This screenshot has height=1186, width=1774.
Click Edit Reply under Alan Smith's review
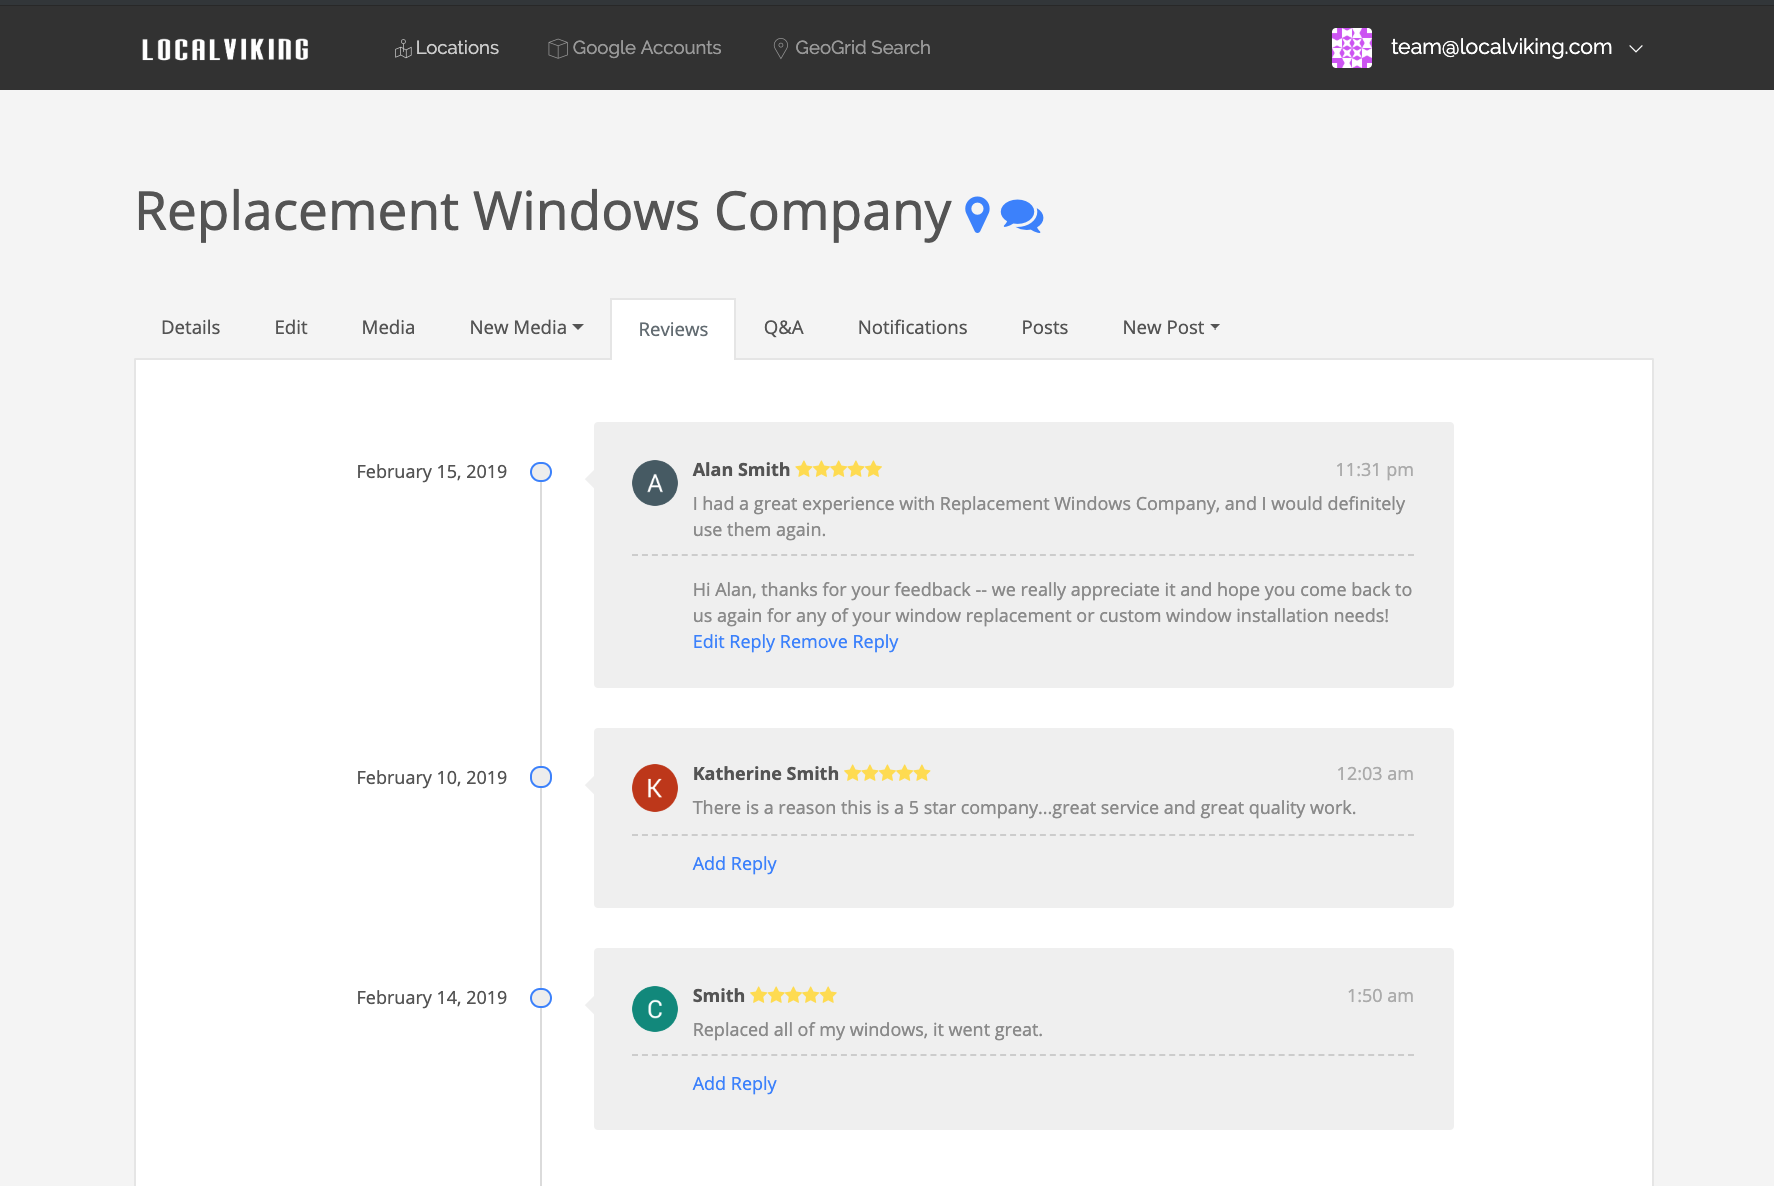point(732,641)
